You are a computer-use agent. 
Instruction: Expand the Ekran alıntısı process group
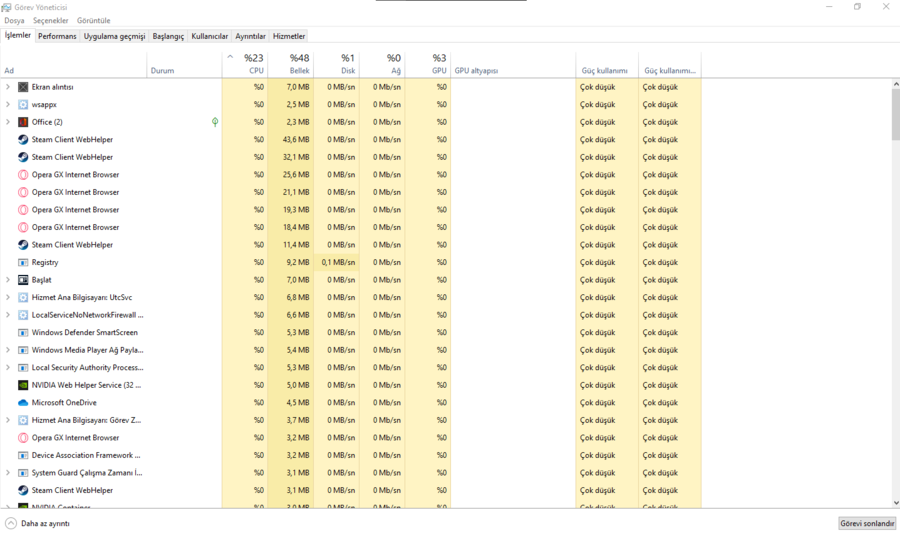7,87
